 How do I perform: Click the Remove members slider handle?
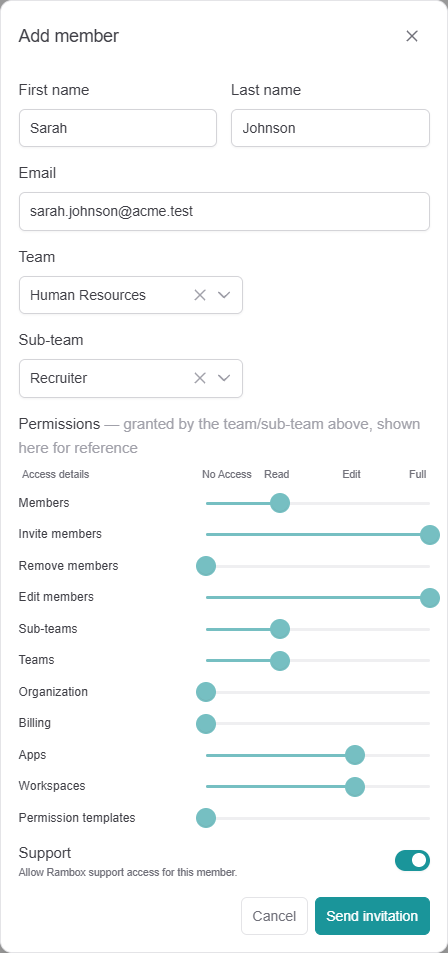tap(206, 566)
